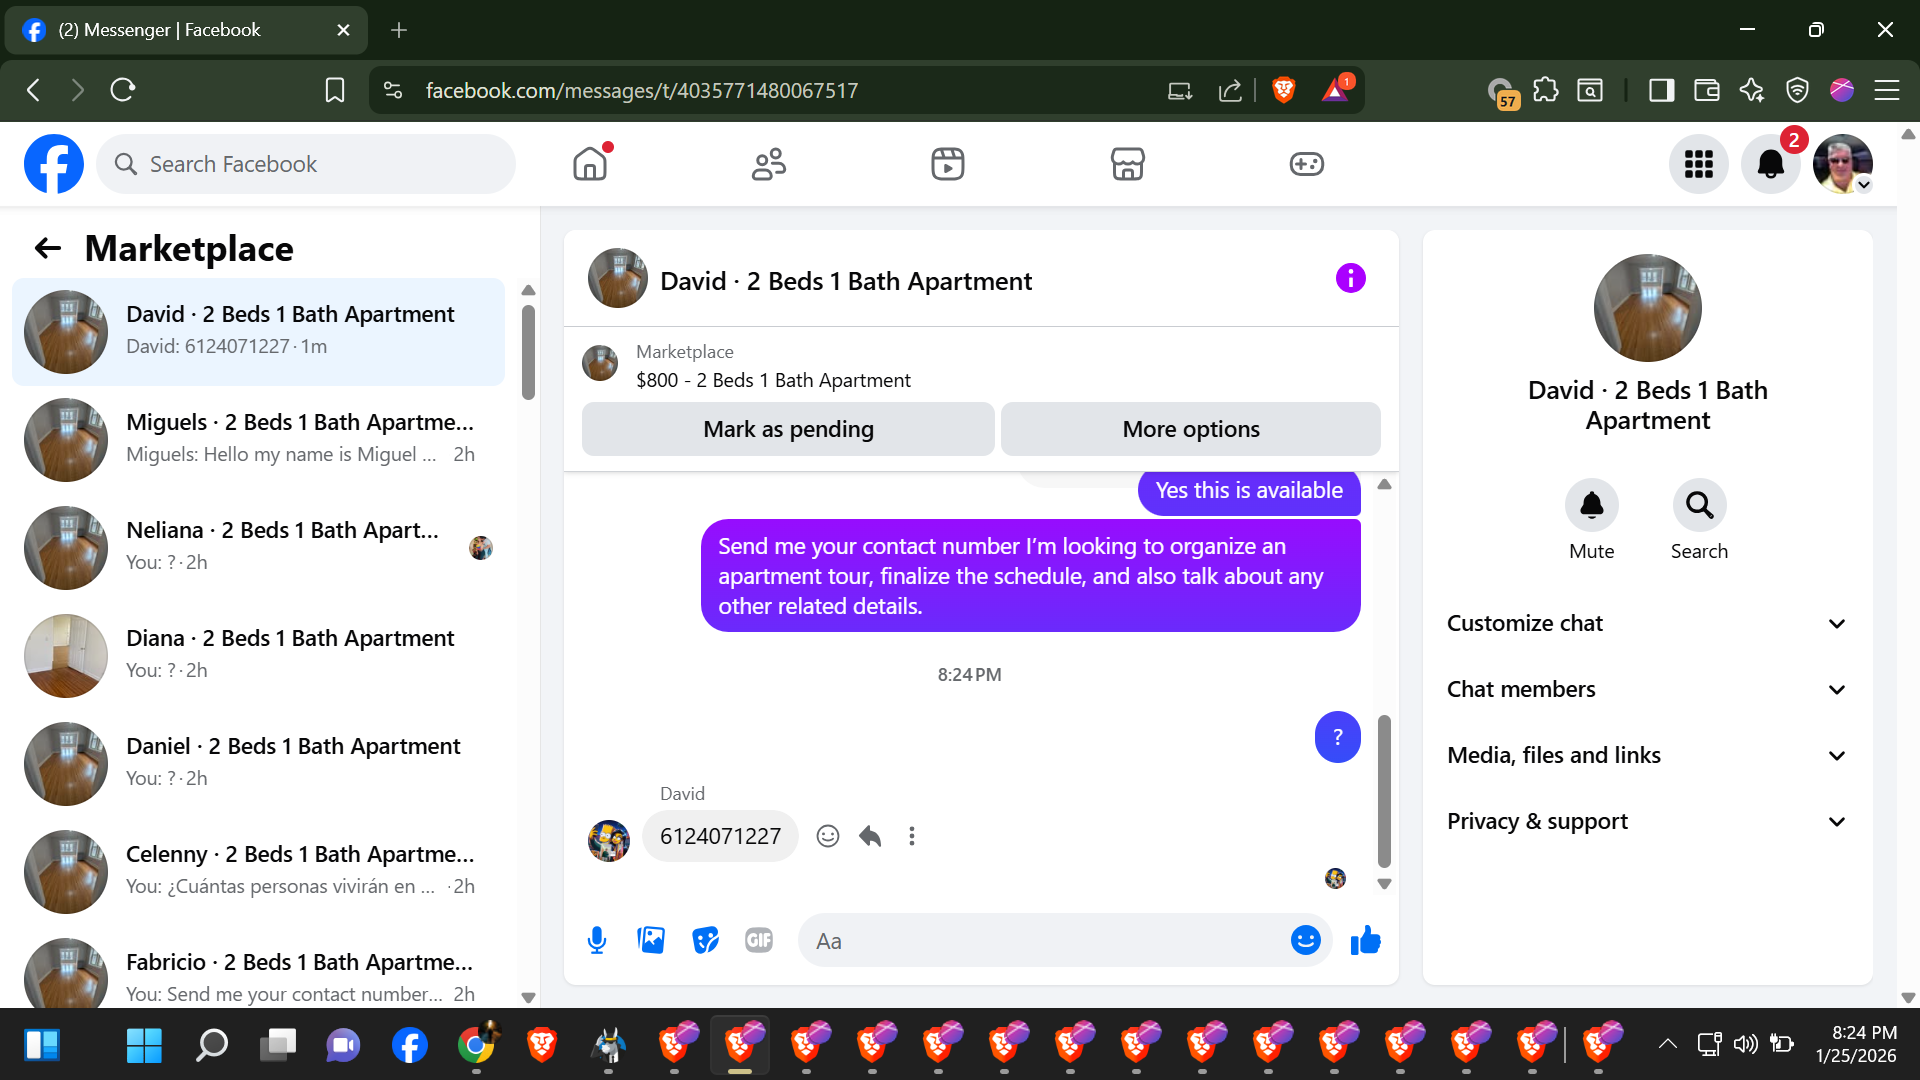Click the 'Yes this is available' message
The height and width of the screenshot is (1080, 1920).
coord(1249,491)
